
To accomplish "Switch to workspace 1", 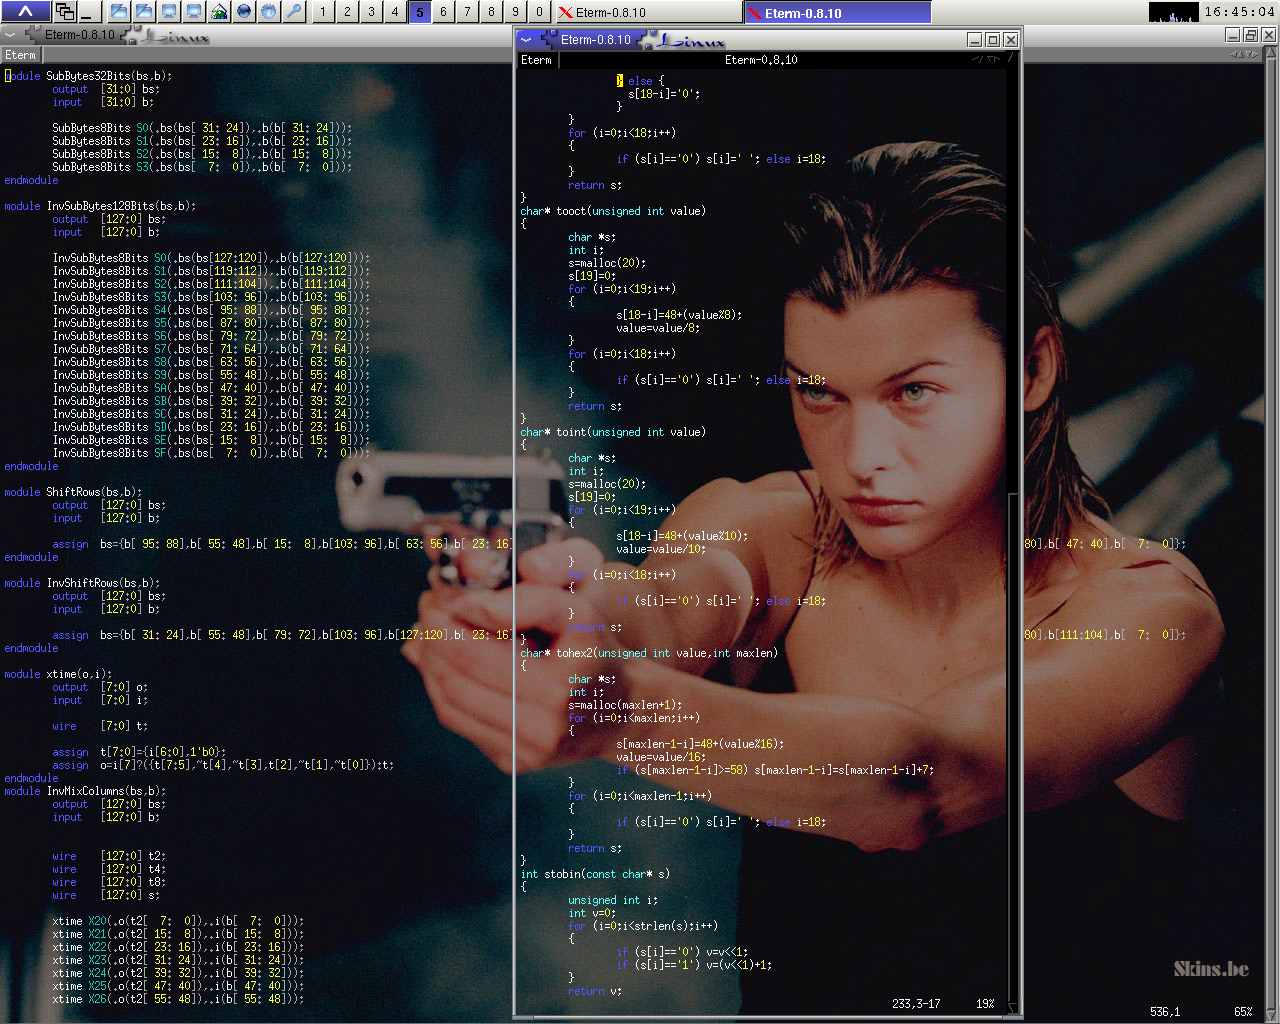I will click(x=323, y=12).
